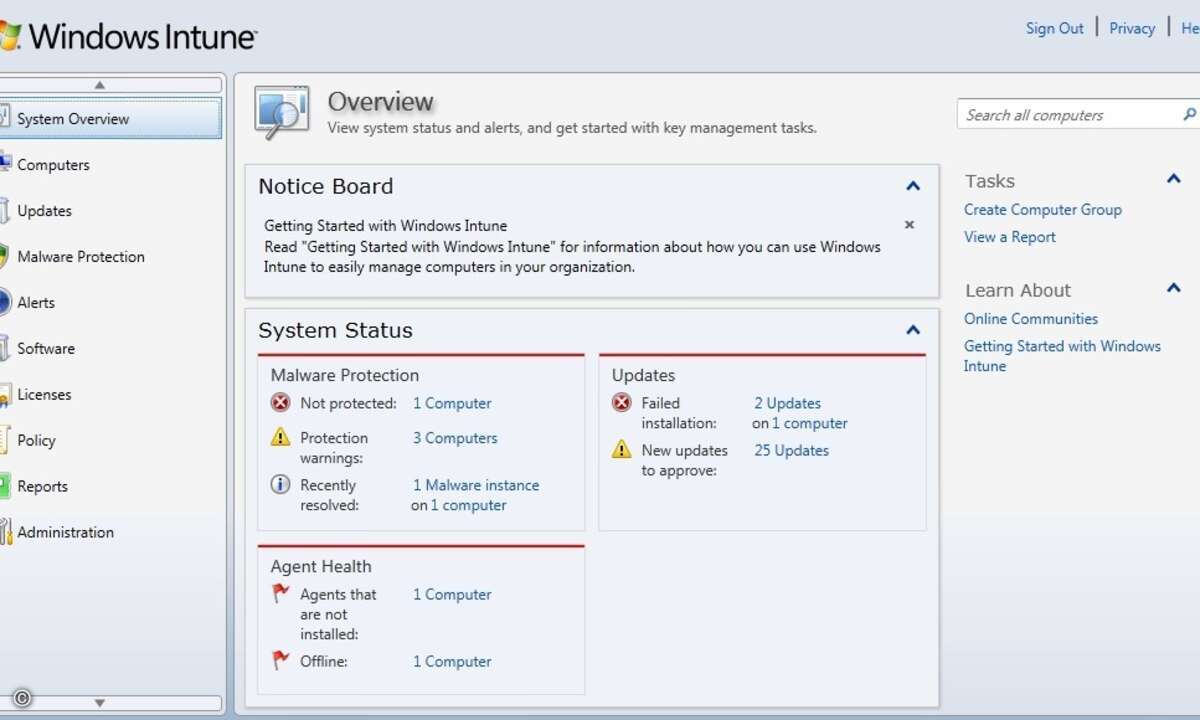Click the Computers sidebar icon
This screenshot has height=720, width=1200.
(5, 163)
